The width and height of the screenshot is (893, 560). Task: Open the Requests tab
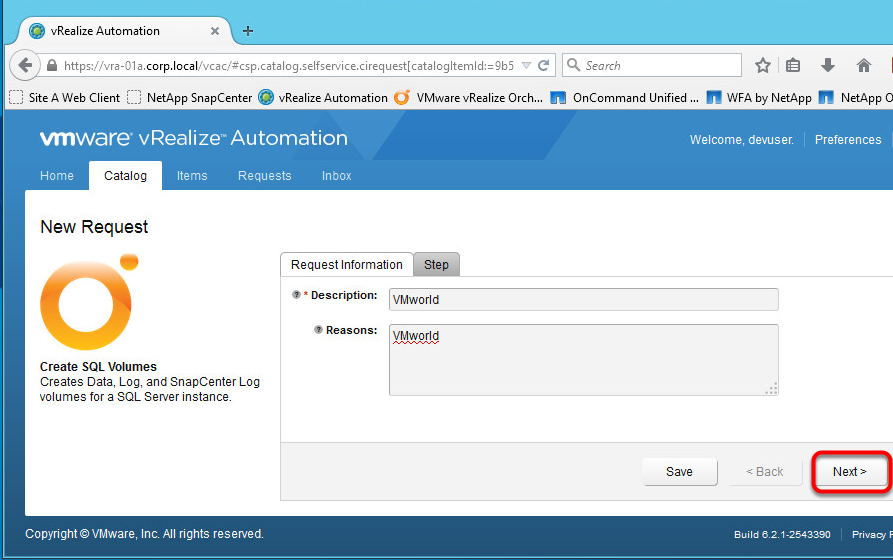[x=264, y=175]
